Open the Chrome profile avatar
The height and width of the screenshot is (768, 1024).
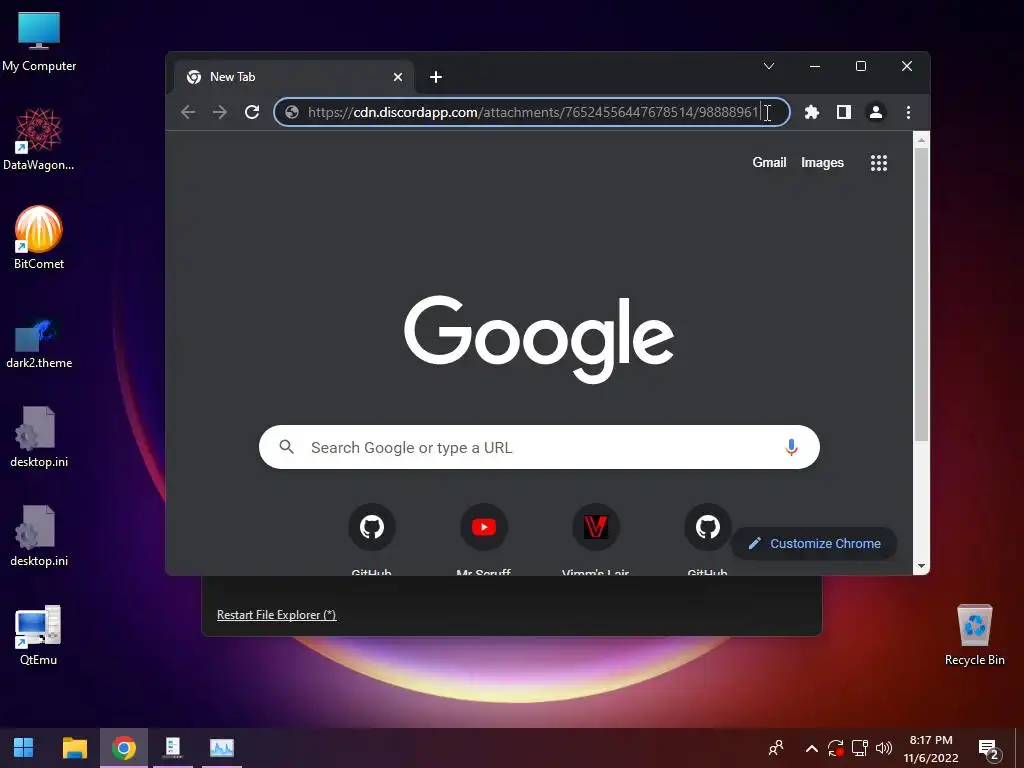[x=876, y=112]
